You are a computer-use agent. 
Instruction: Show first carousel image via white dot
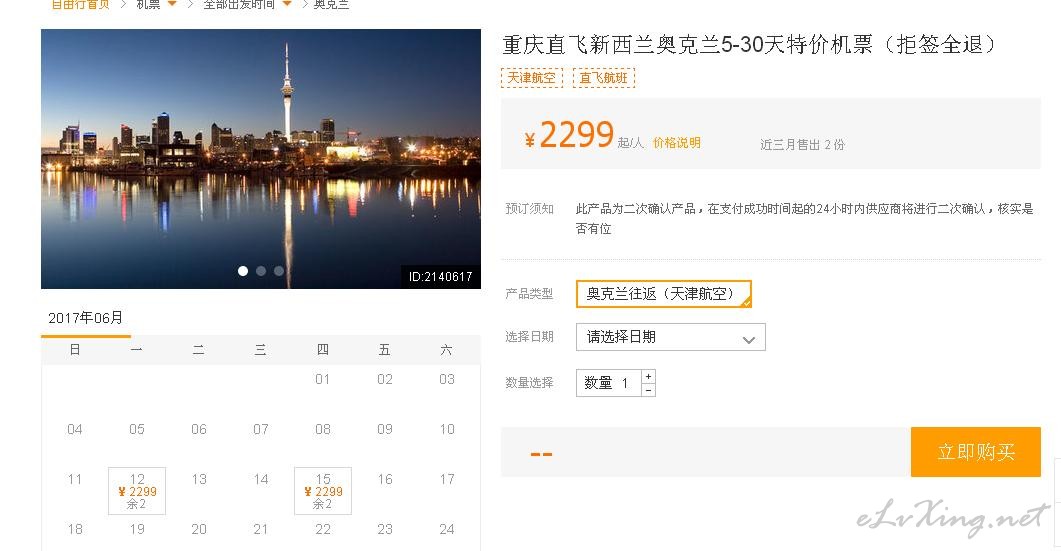point(243,271)
